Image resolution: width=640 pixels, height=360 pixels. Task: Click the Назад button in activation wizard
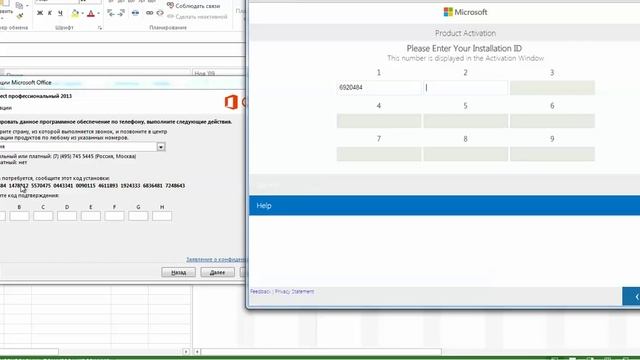pos(178,272)
